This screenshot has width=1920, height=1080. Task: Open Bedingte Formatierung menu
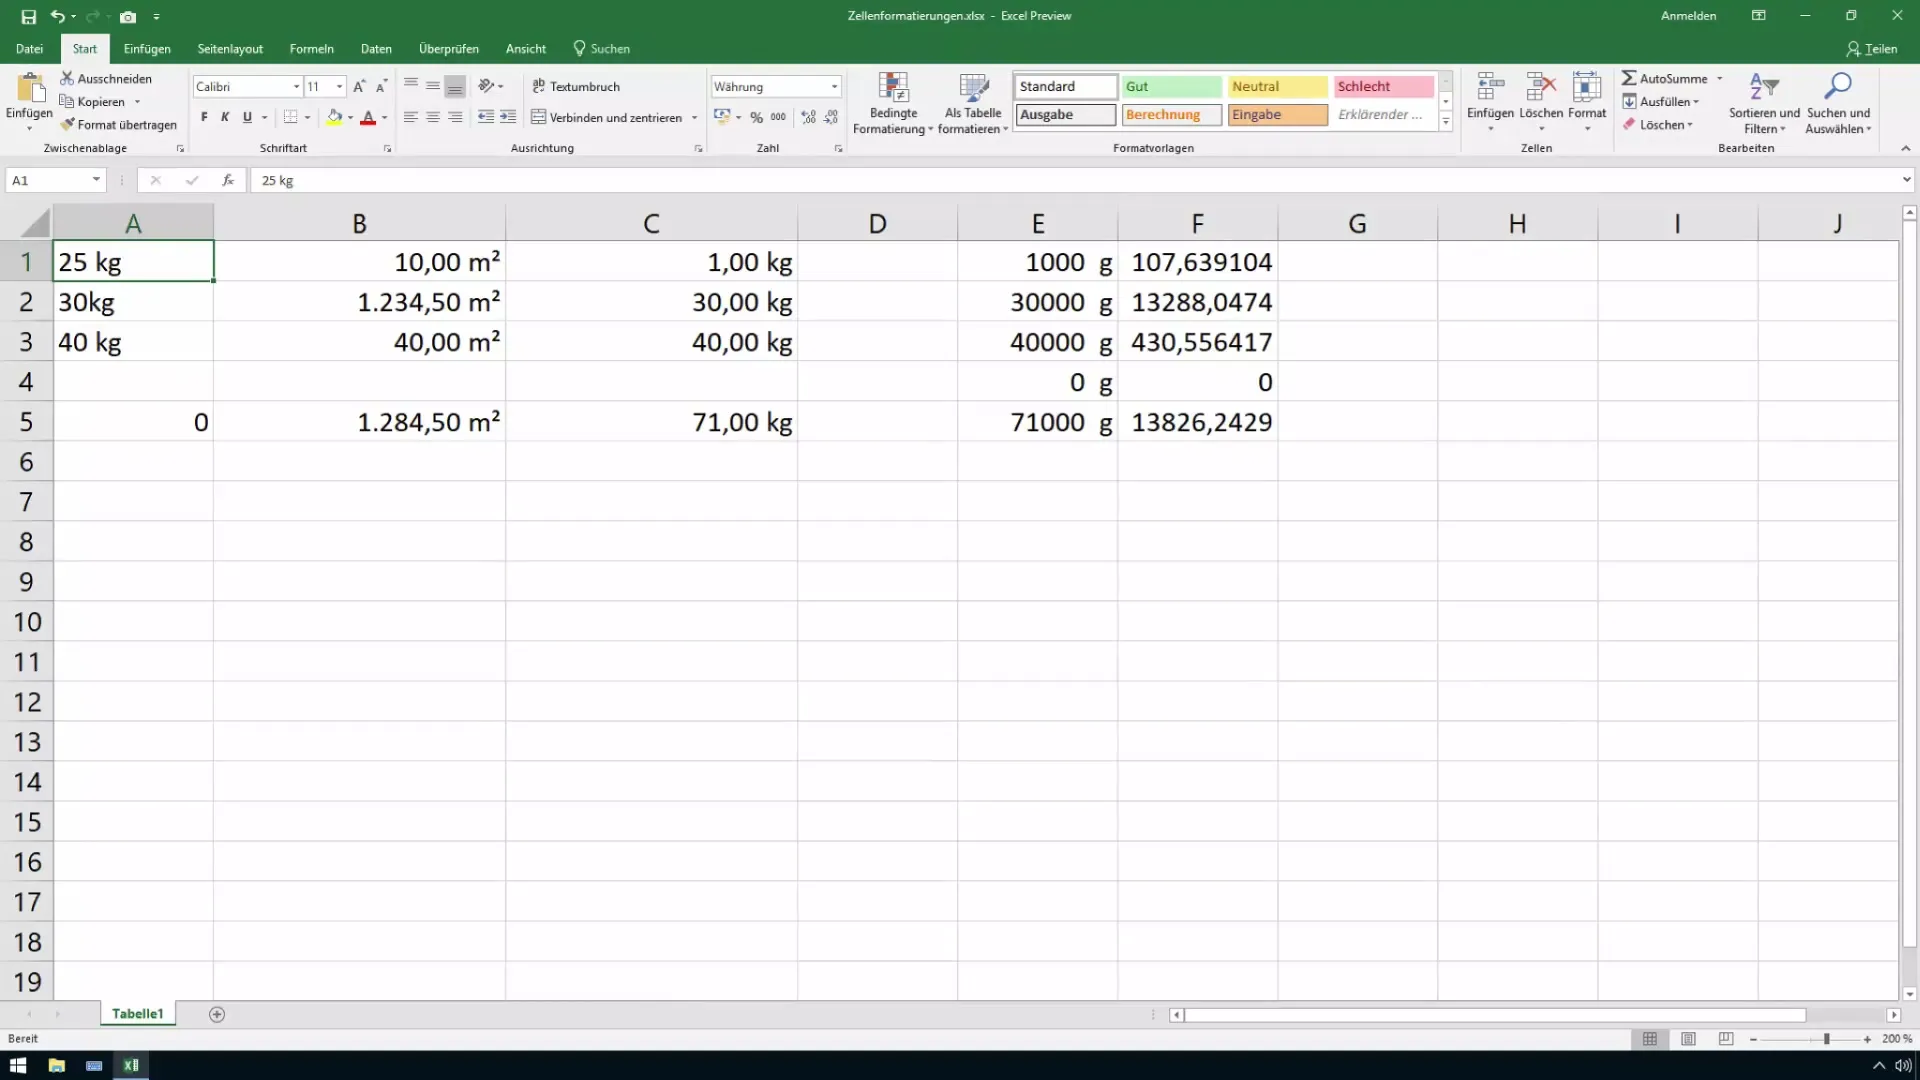click(x=893, y=104)
